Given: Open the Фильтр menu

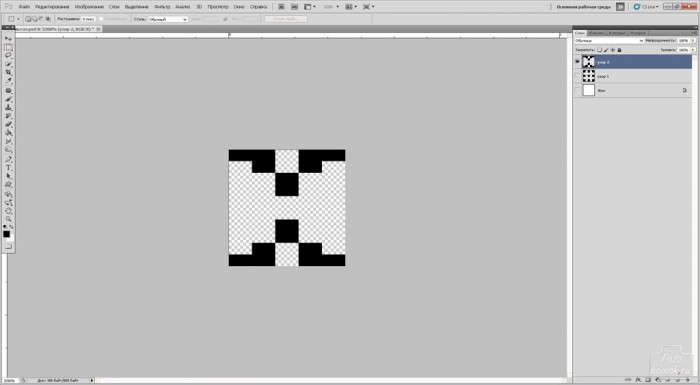Looking at the screenshot, I should pyautogui.click(x=162, y=7).
